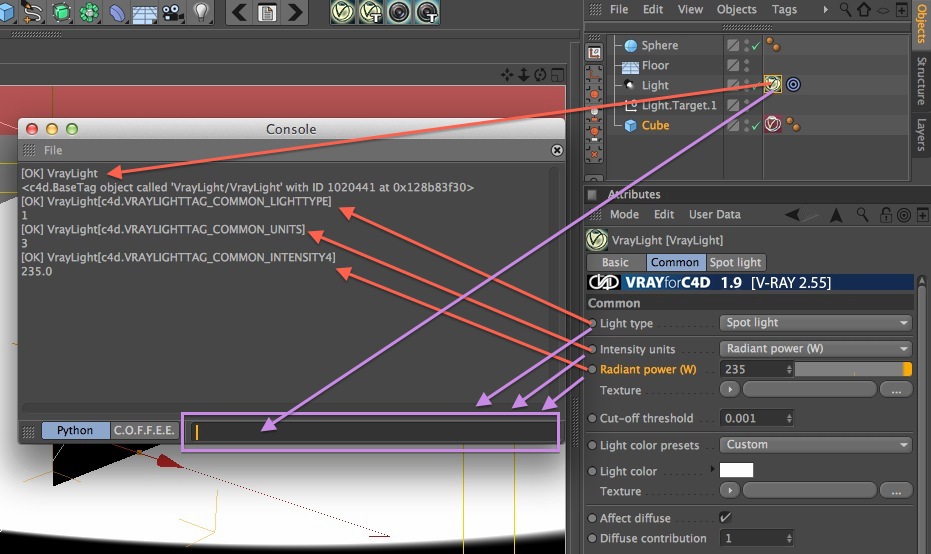Select the V-Ray material tag on Cube
Viewport: 931px width, 554px height.
[772, 124]
